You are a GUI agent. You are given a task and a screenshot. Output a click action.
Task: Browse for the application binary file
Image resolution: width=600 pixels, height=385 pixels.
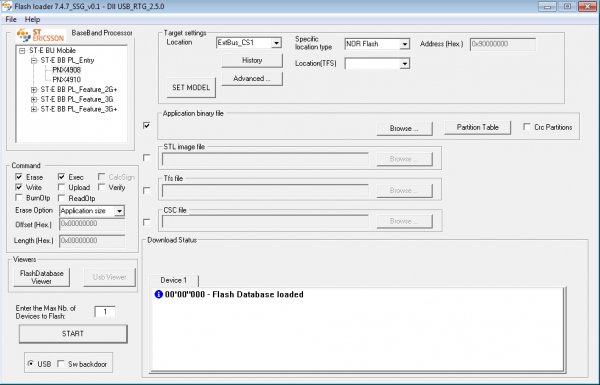pos(404,129)
